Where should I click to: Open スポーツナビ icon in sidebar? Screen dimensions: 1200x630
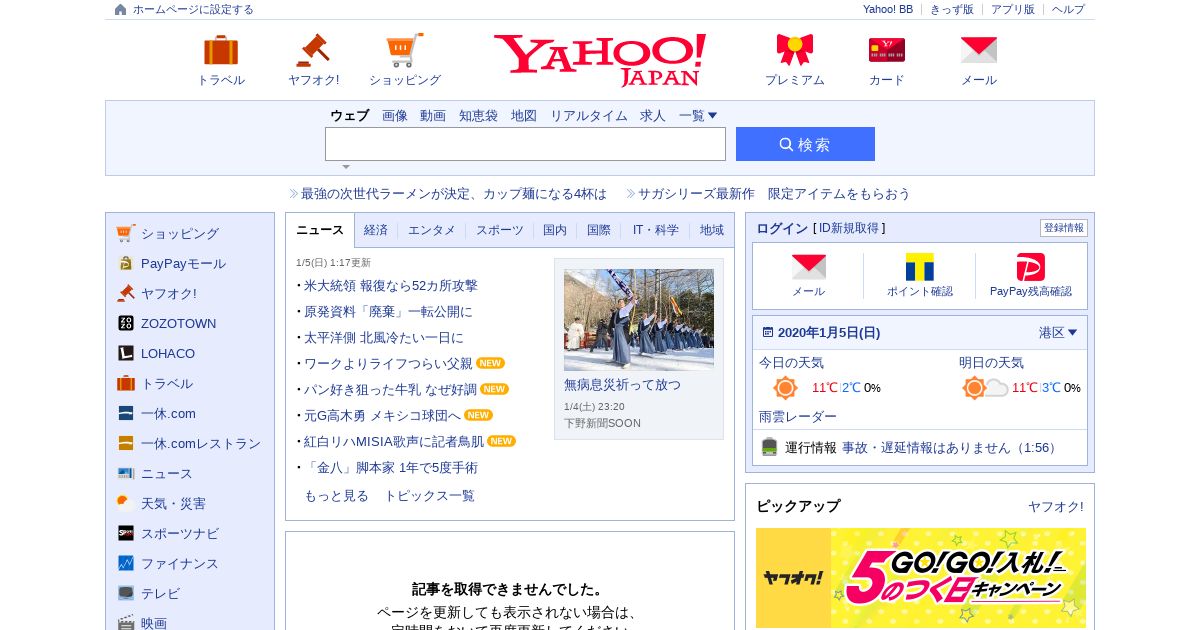point(125,533)
